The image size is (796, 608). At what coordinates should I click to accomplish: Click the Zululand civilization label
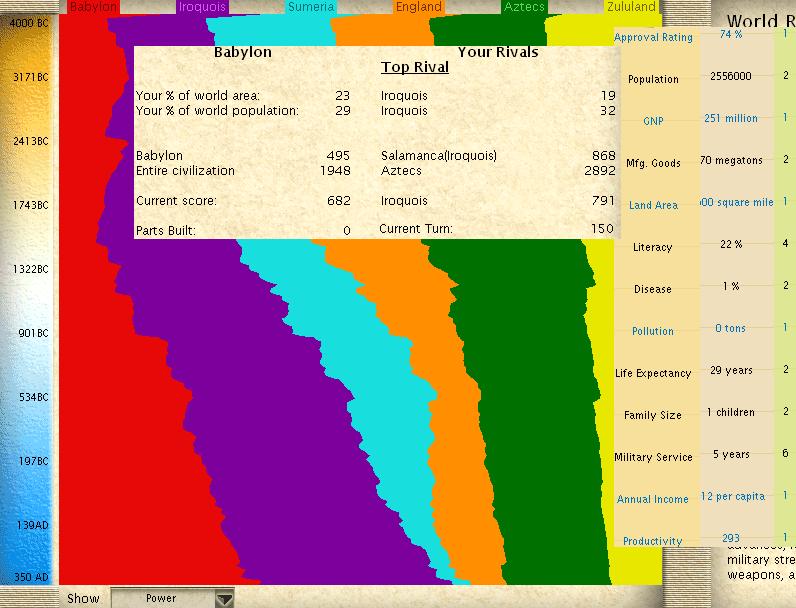tap(632, 7)
